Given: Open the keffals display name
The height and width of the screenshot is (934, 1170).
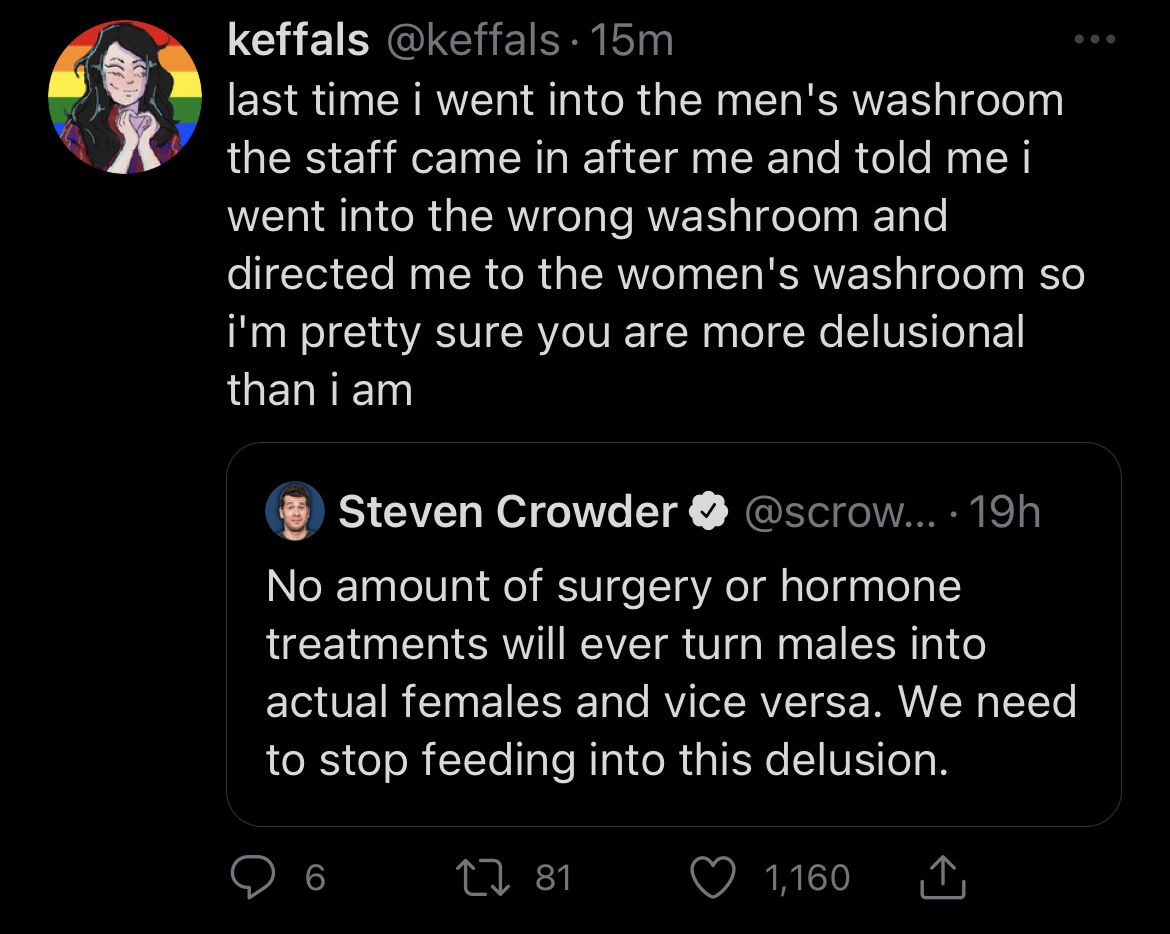Looking at the screenshot, I should click(x=298, y=40).
